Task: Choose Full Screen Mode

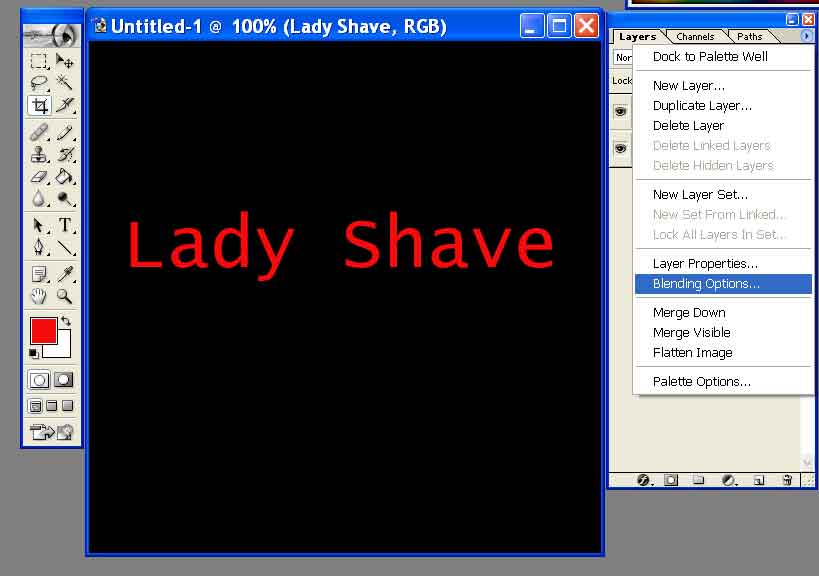Action: pyautogui.click(x=68, y=406)
